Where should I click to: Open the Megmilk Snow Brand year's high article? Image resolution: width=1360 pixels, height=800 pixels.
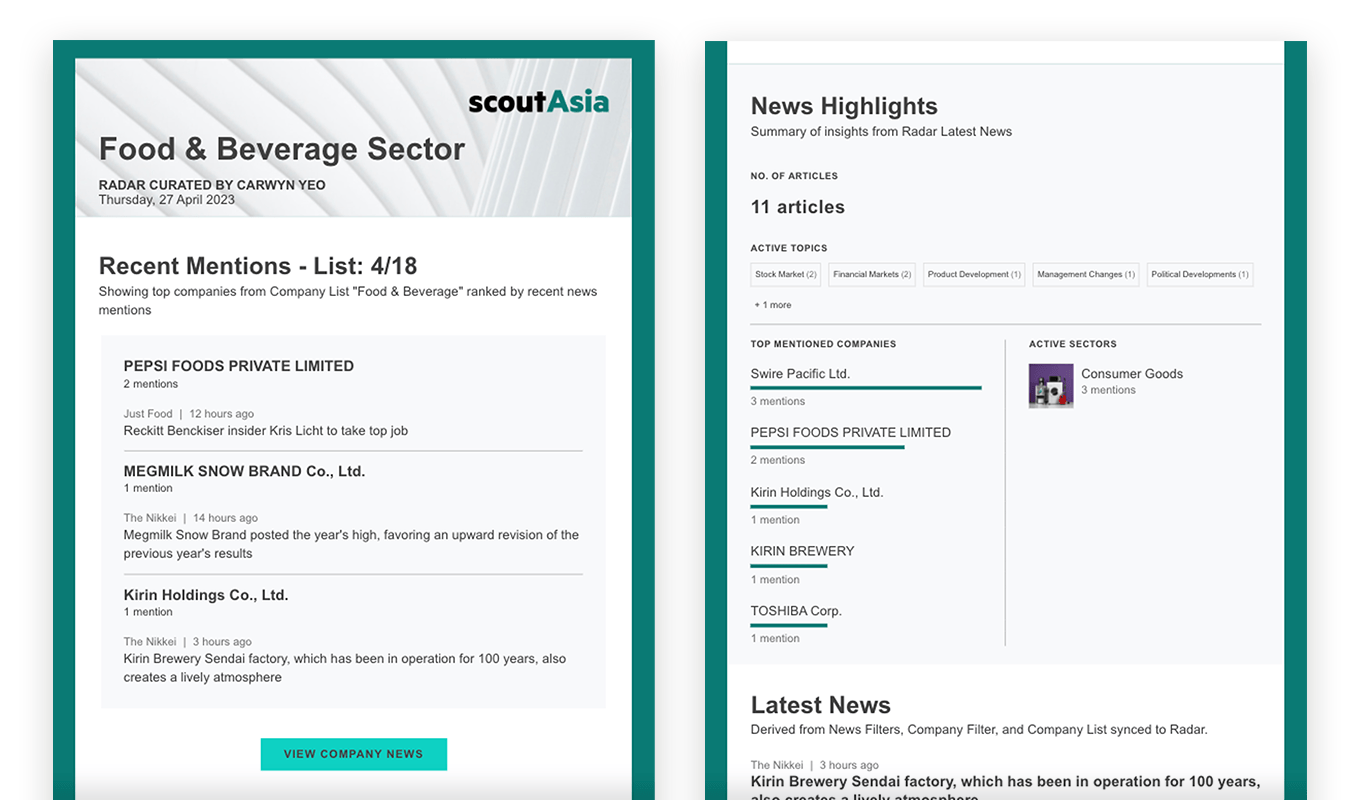click(351, 544)
